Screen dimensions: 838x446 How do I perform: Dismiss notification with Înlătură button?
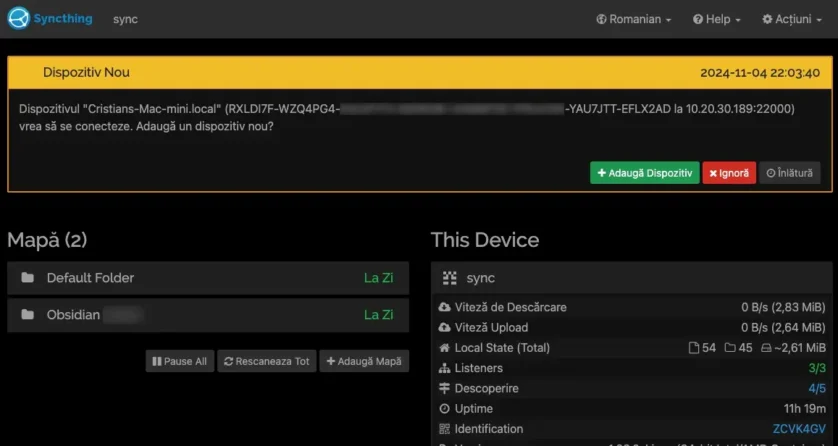pyautogui.click(x=790, y=173)
